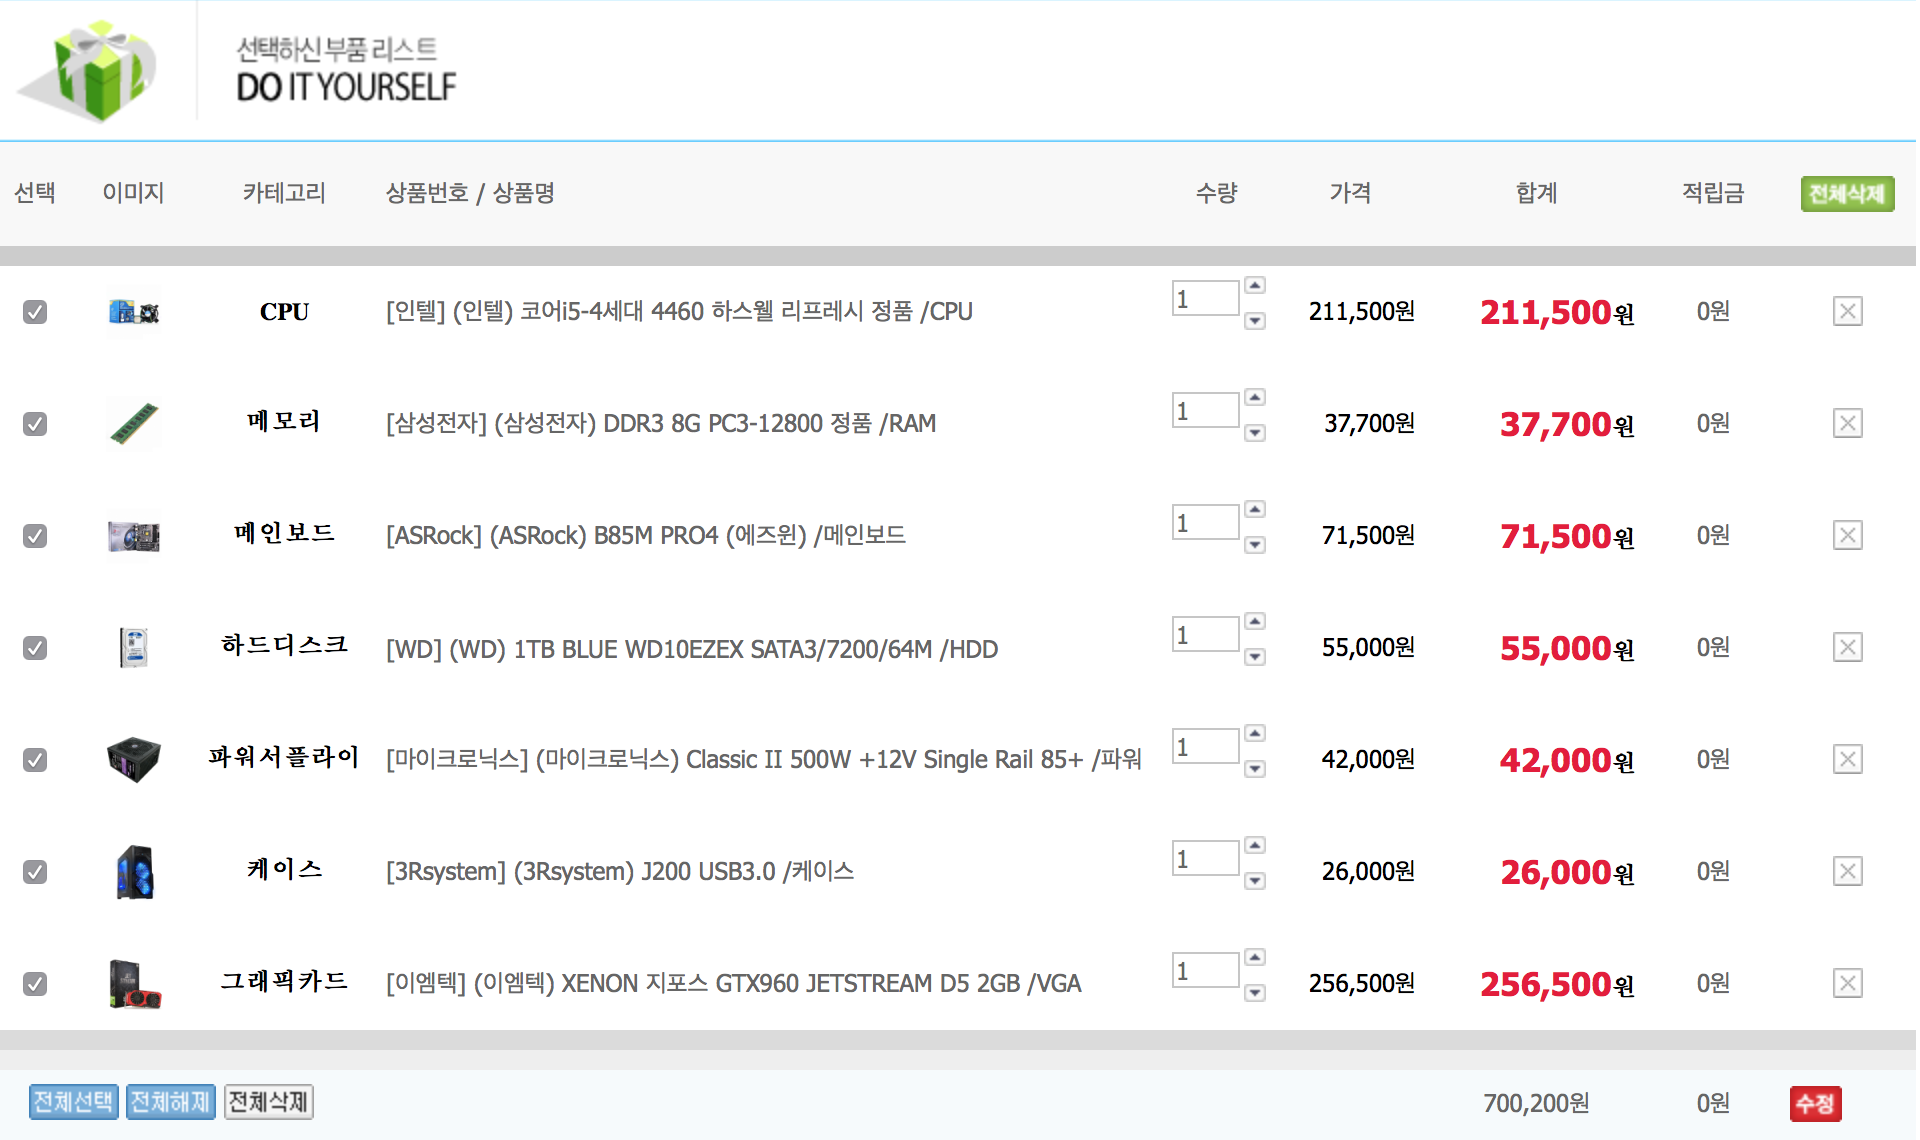Delete the WD hard disk row
Viewport: 1920px width, 1140px height.
pyautogui.click(x=1847, y=648)
